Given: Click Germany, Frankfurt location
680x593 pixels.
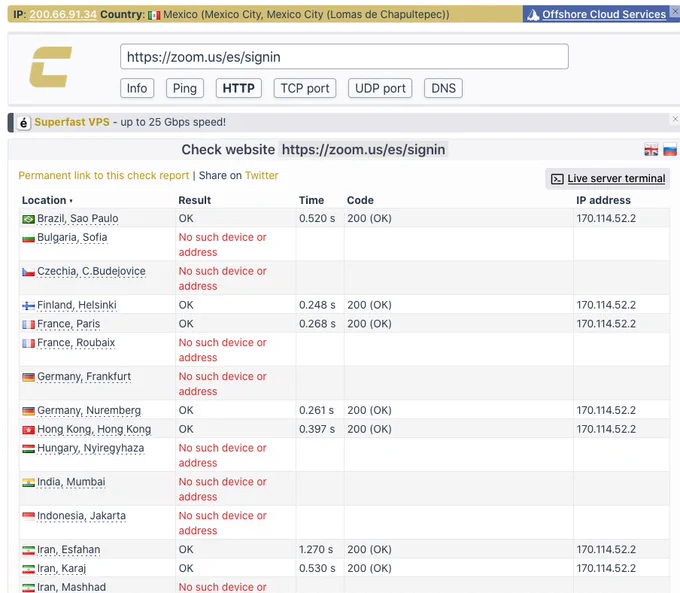Looking at the screenshot, I should tap(84, 377).
